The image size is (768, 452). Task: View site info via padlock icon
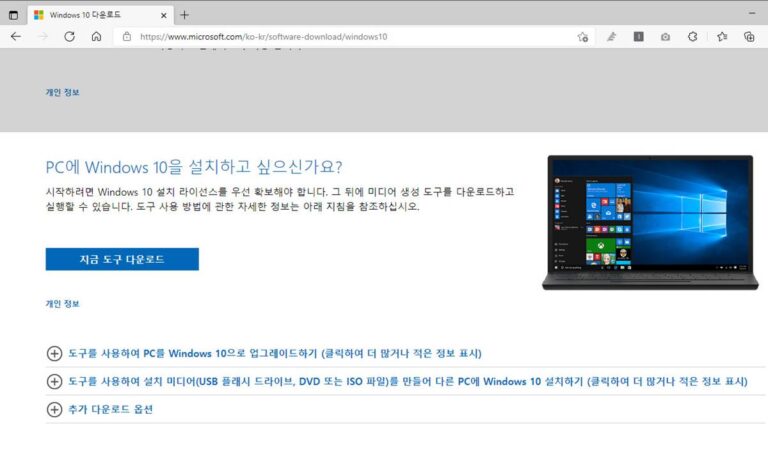pos(127,37)
